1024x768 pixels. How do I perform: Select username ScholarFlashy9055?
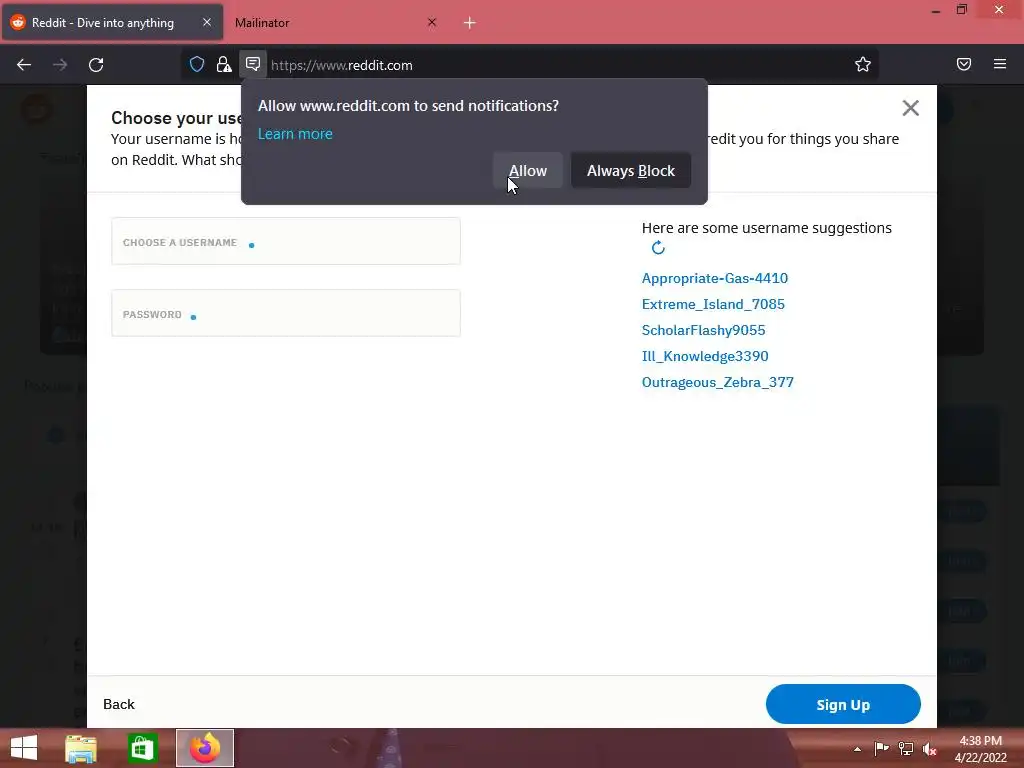click(703, 330)
